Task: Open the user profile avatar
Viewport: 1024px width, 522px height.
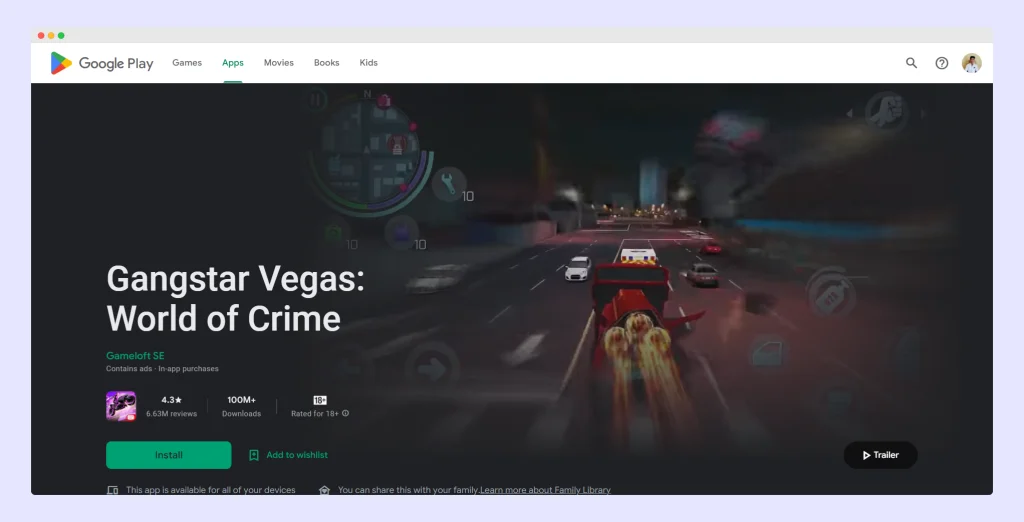Action: click(972, 63)
